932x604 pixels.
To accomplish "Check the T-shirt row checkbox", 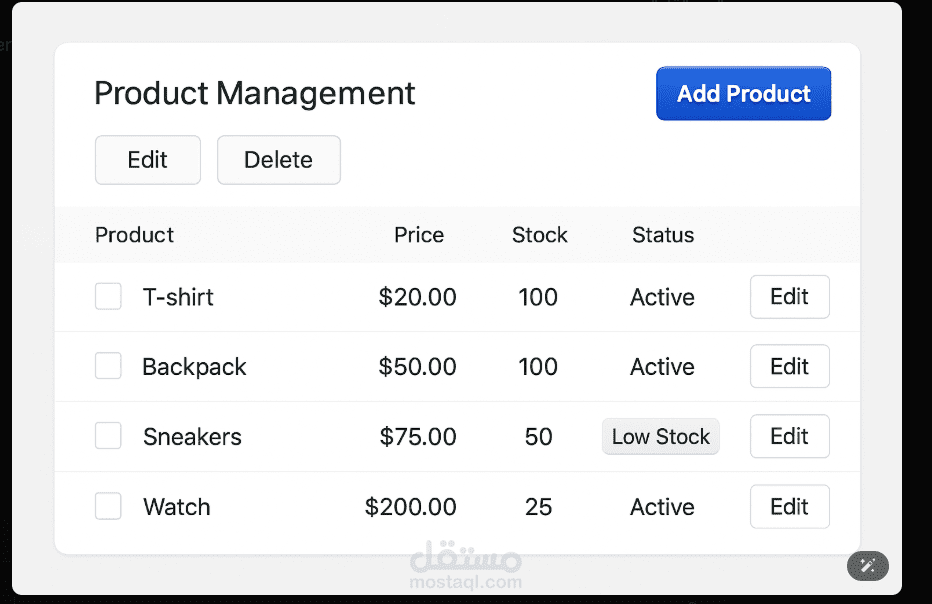I will tap(108, 297).
